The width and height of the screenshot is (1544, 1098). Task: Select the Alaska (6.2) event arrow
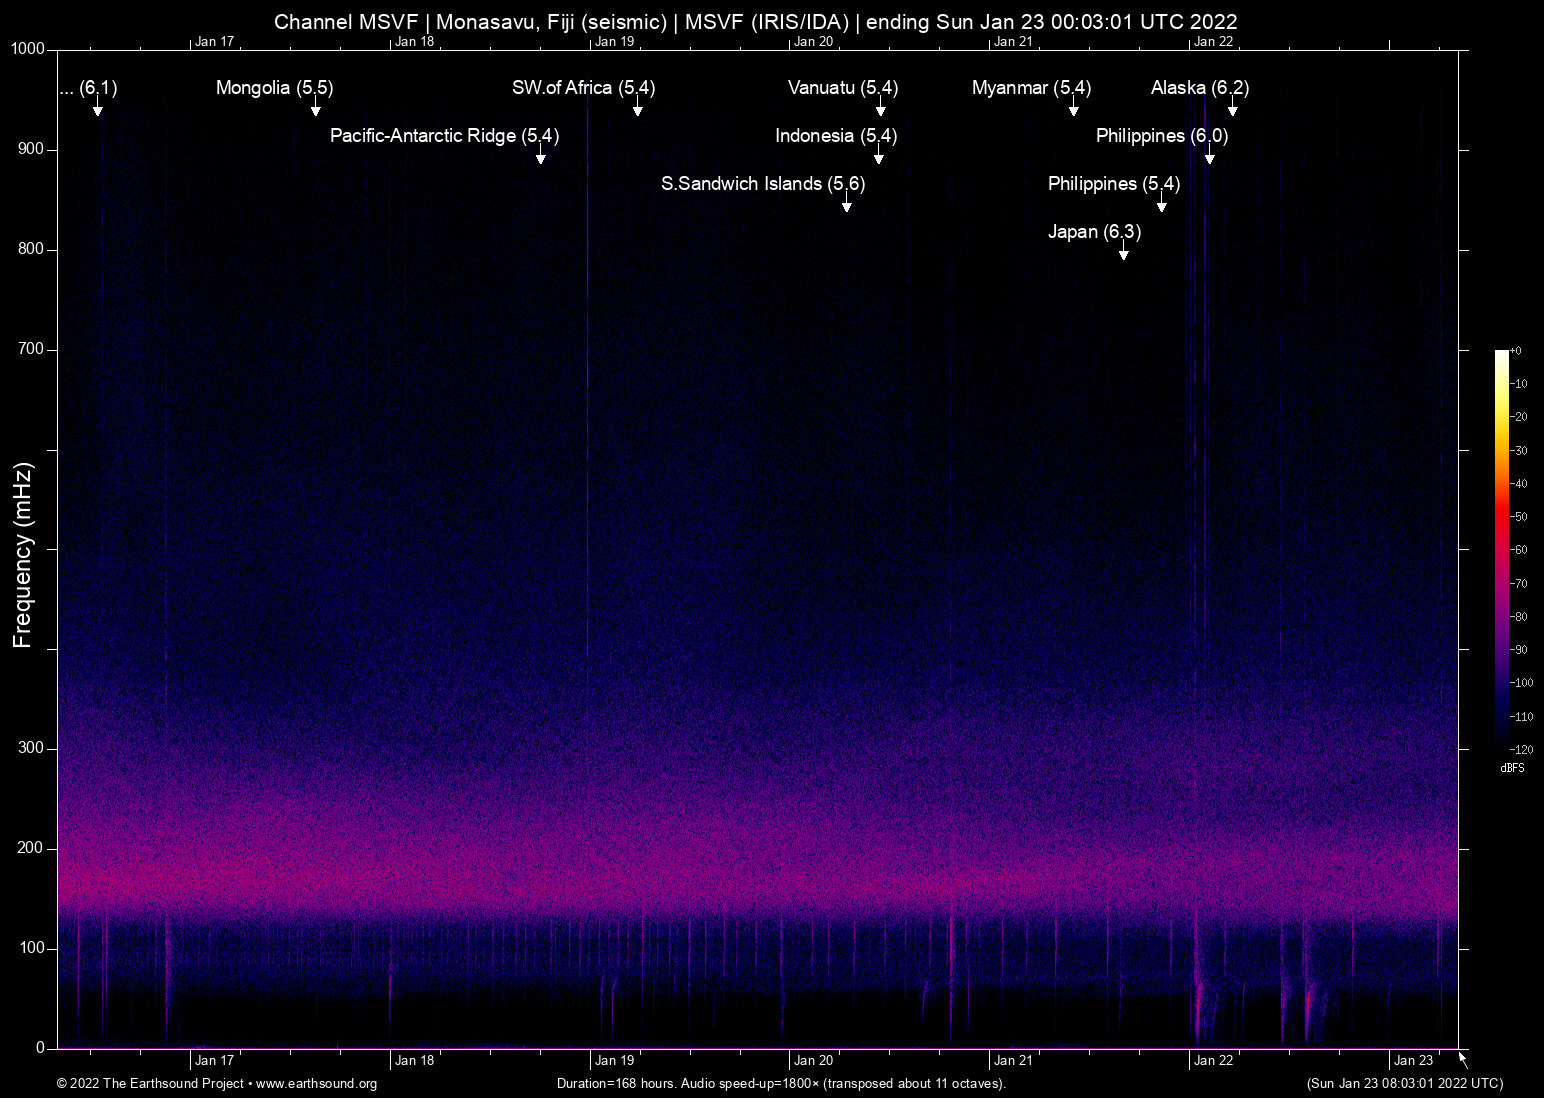[x=1232, y=110]
